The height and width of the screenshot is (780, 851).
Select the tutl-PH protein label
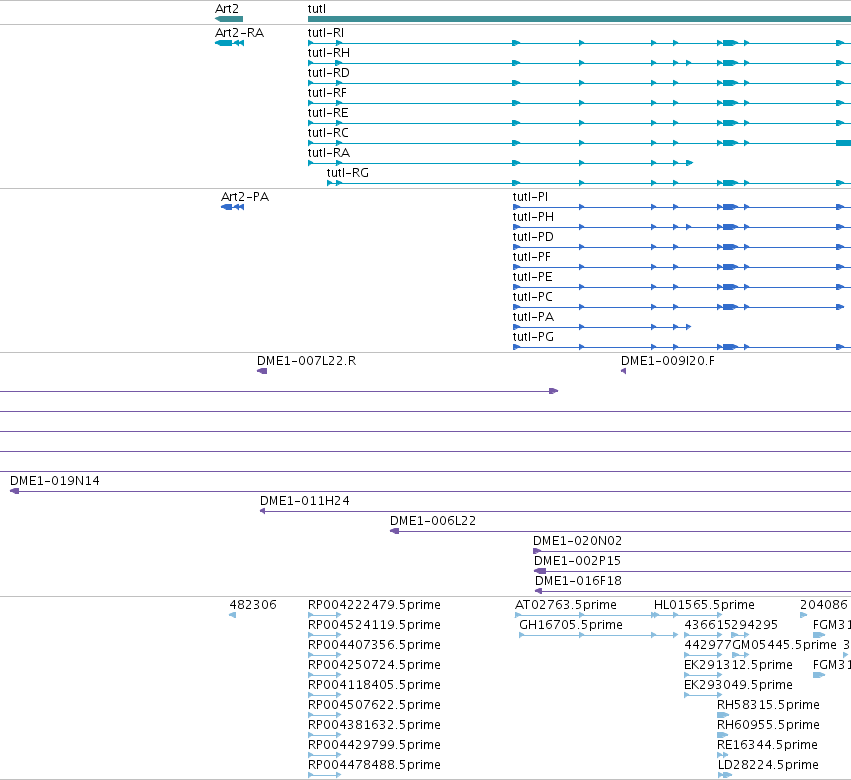[x=534, y=217]
